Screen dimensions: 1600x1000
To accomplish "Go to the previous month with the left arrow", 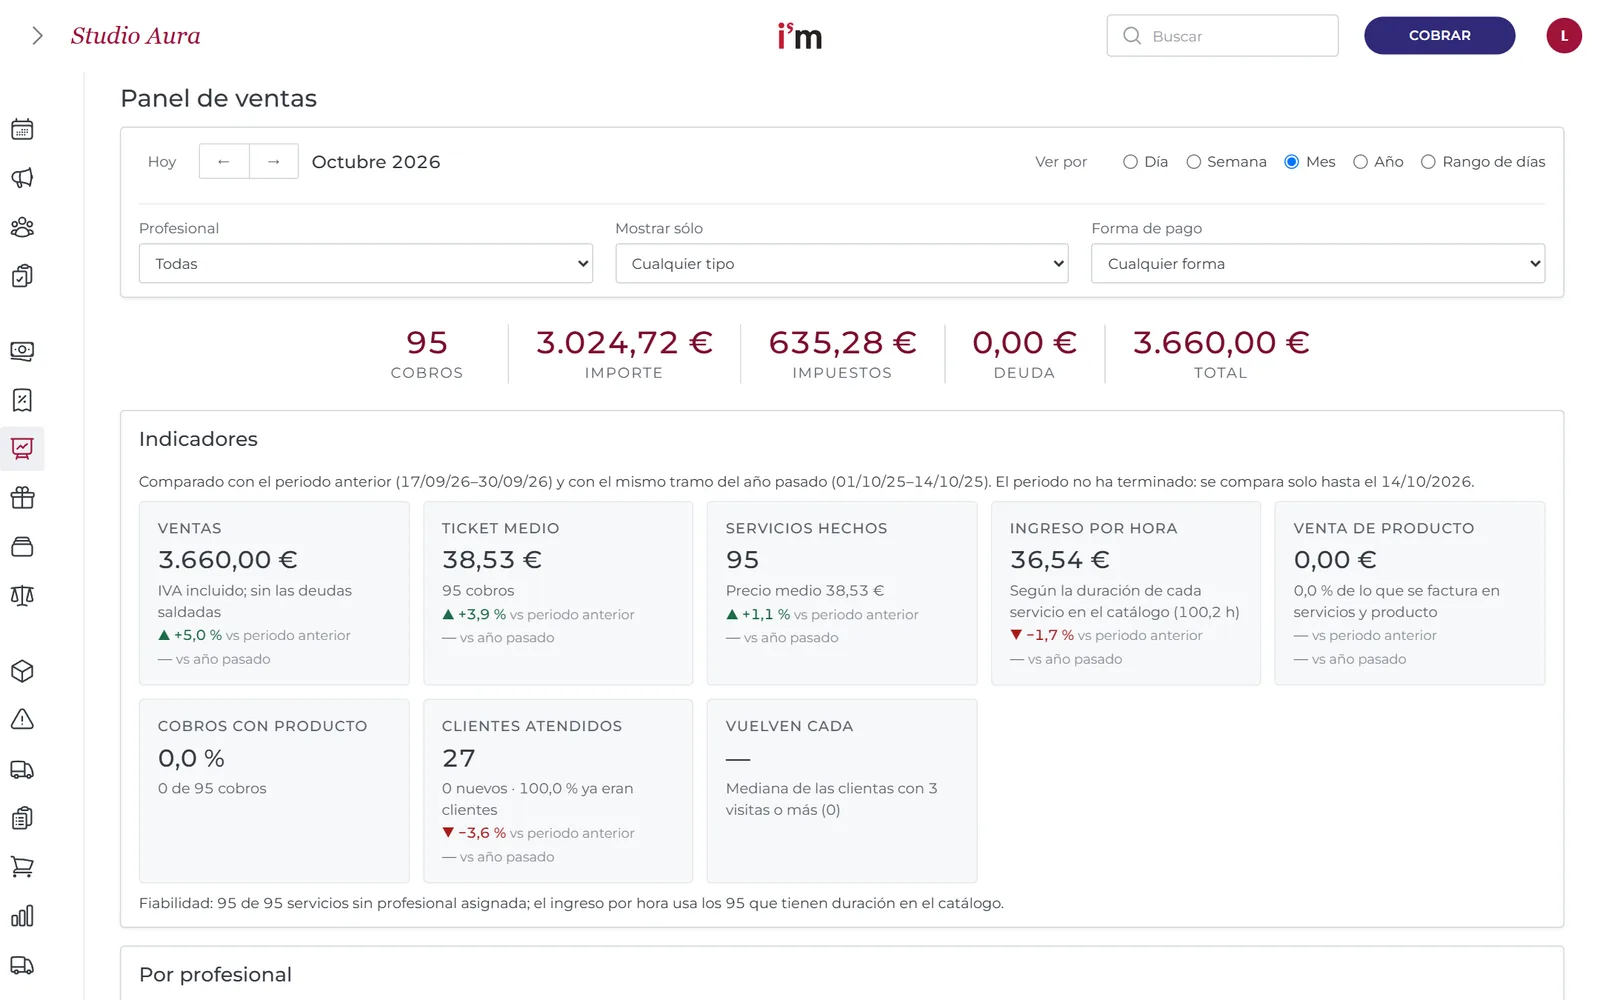I will [x=224, y=161].
